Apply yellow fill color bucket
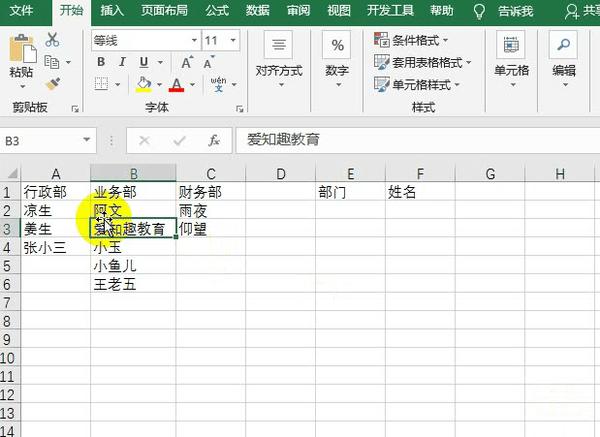 [144, 84]
